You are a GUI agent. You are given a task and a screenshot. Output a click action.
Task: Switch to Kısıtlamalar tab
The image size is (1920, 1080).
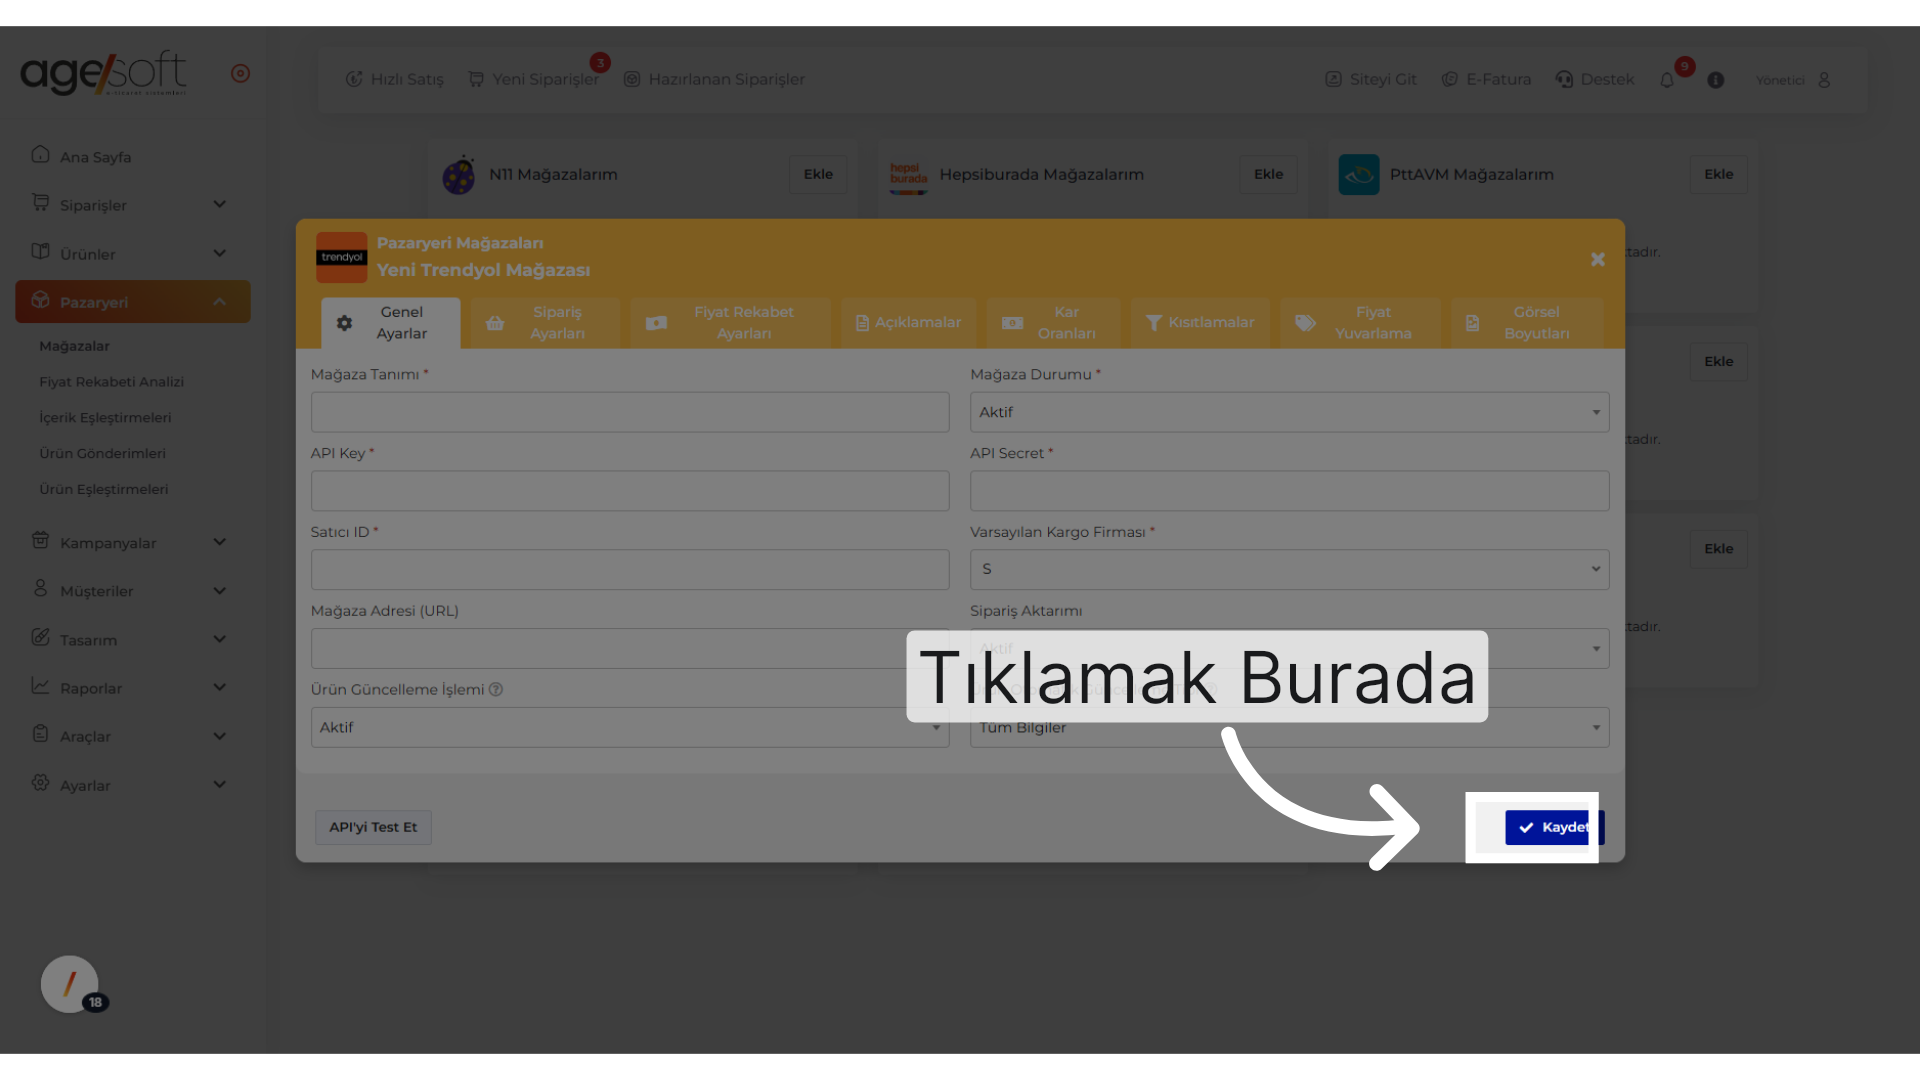[1200, 323]
